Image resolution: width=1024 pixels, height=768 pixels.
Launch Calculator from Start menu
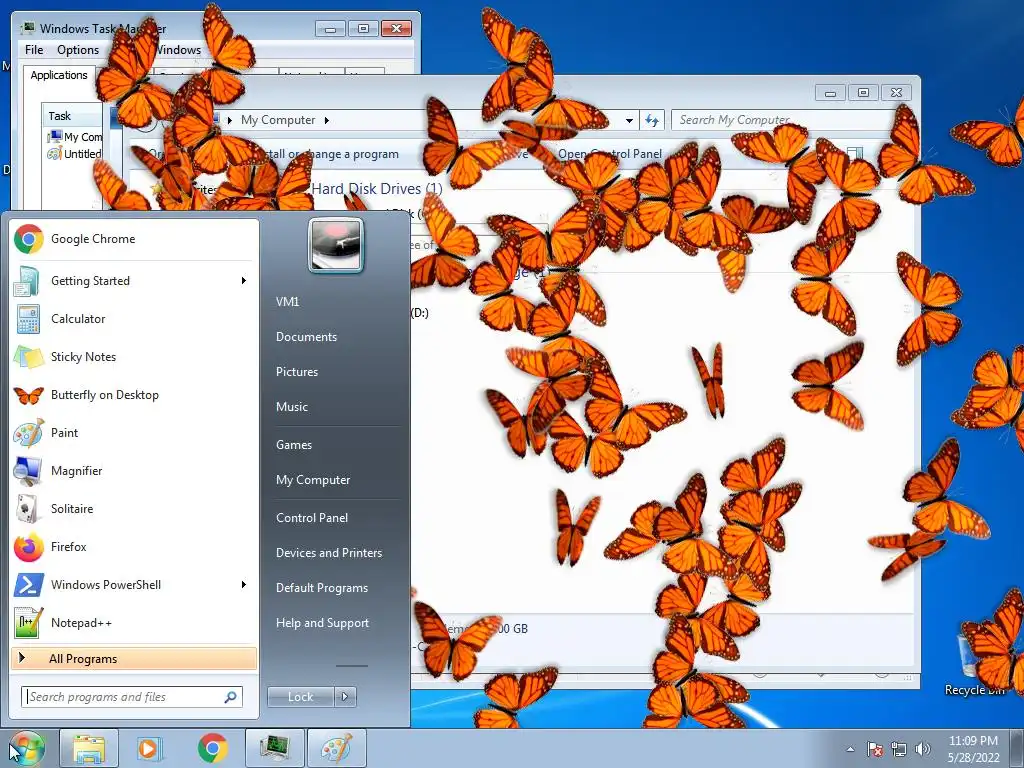134,319
